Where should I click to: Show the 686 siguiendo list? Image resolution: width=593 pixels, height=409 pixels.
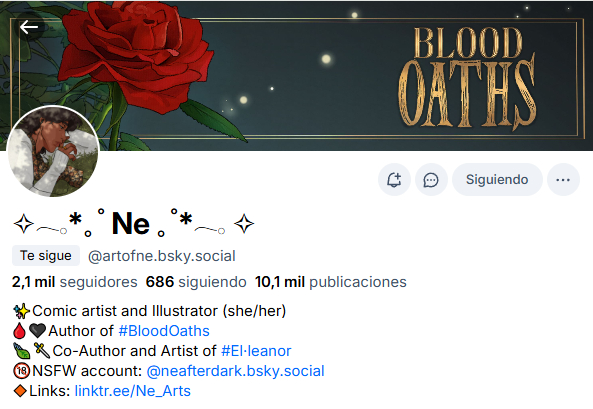[x=196, y=282]
